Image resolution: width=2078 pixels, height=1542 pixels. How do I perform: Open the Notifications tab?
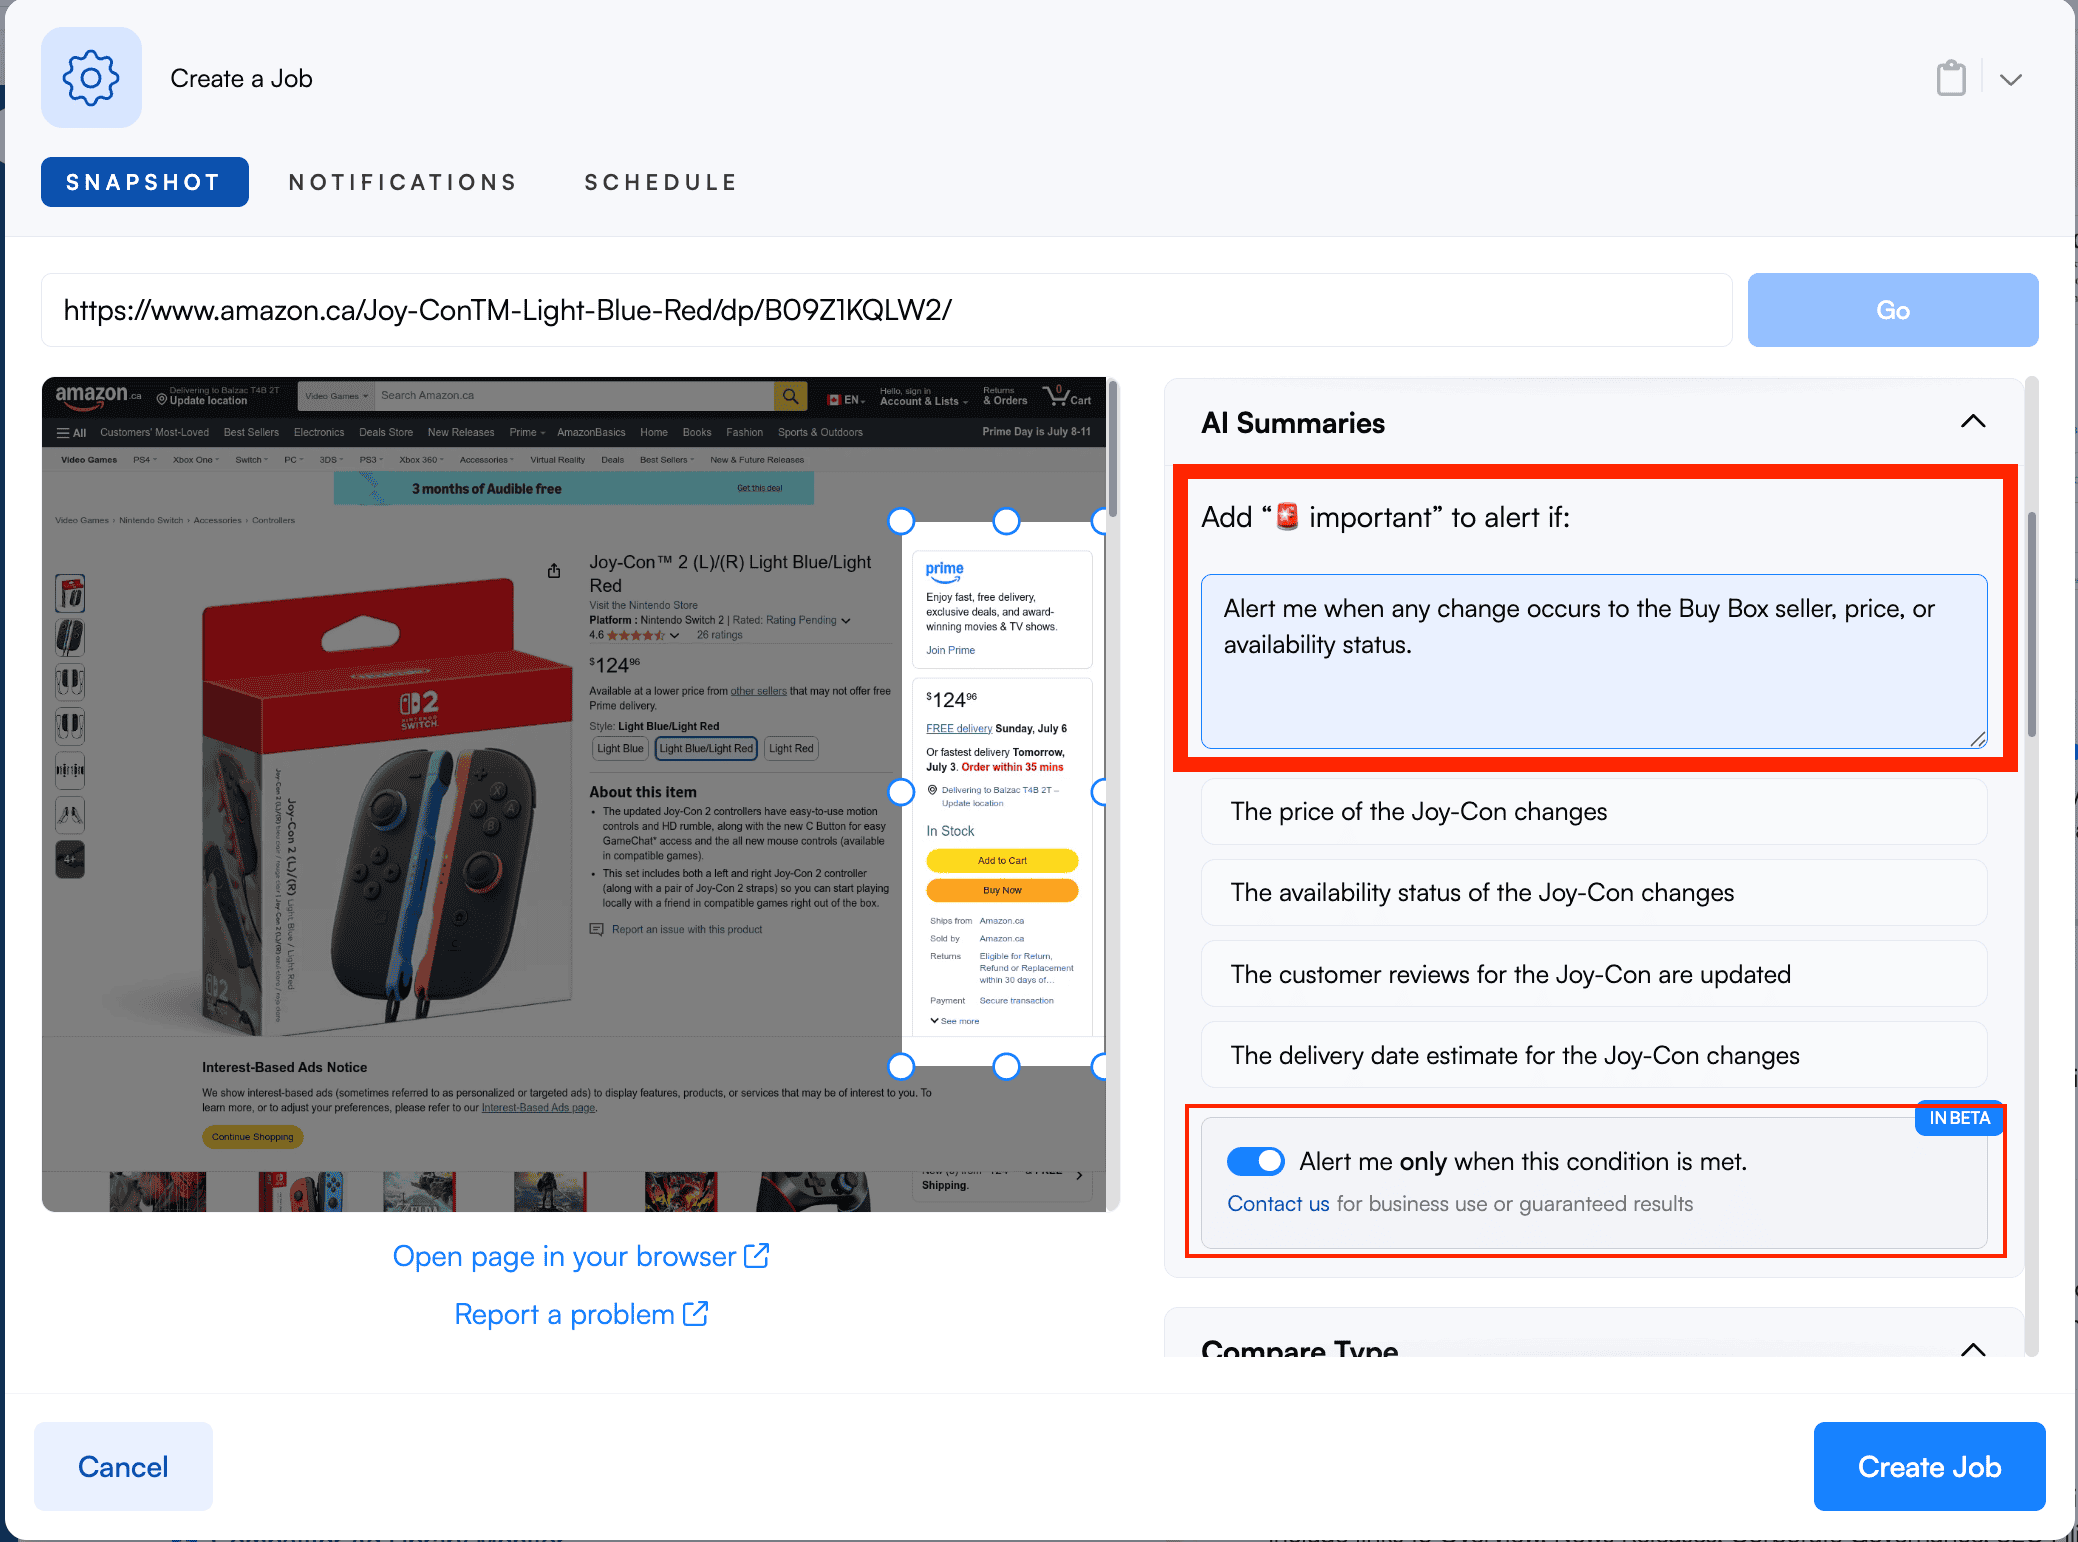pyautogui.click(x=403, y=182)
